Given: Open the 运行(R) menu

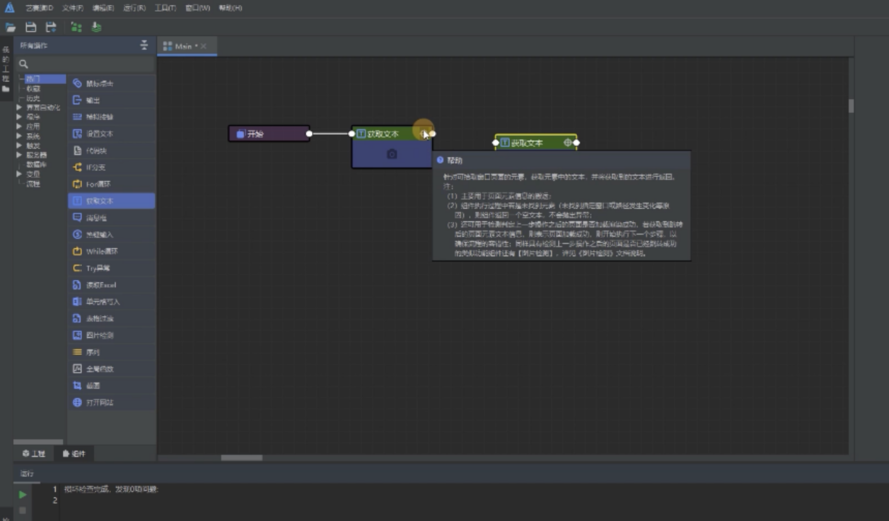Looking at the screenshot, I should pos(134,8).
